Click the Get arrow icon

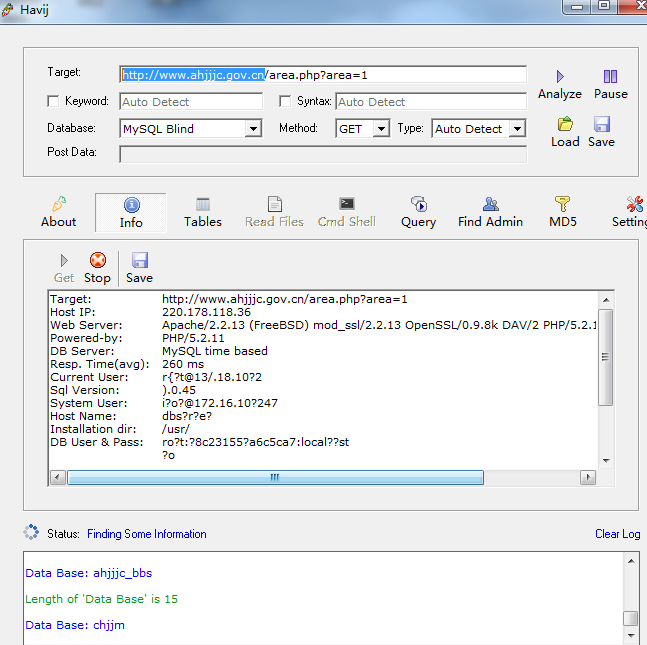[64, 260]
